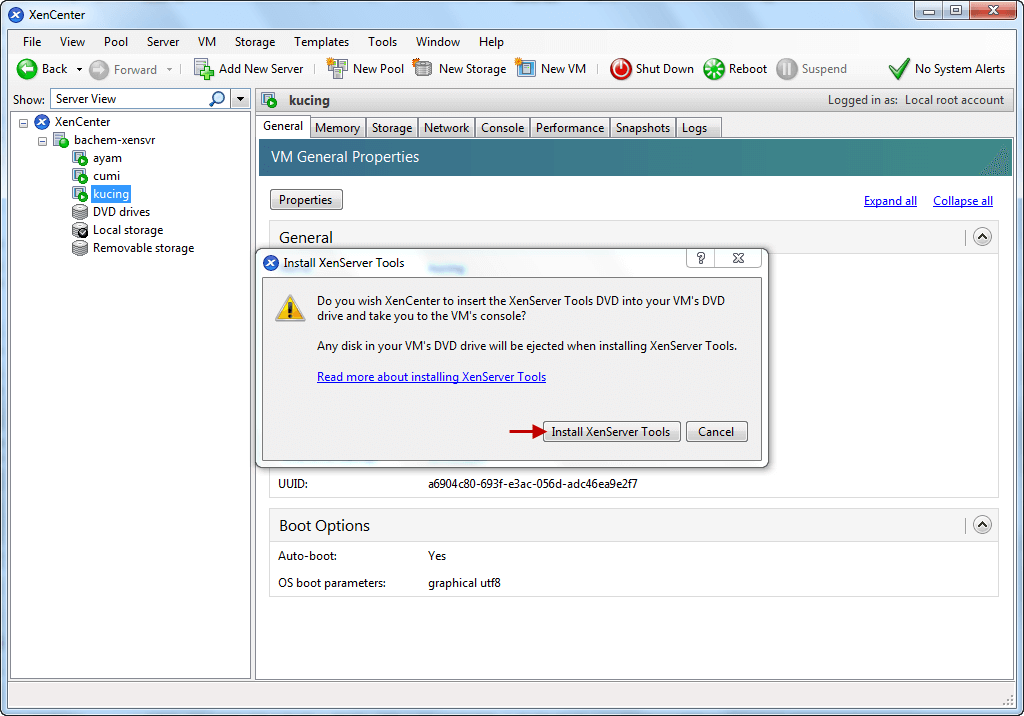Screen dimensions: 1024x716
Task: Click the Local storage icon
Action: [80, 230]
